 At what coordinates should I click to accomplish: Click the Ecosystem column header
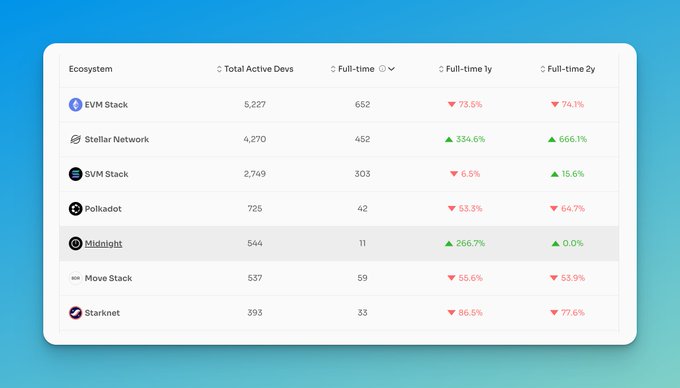(x=90, y=69)
